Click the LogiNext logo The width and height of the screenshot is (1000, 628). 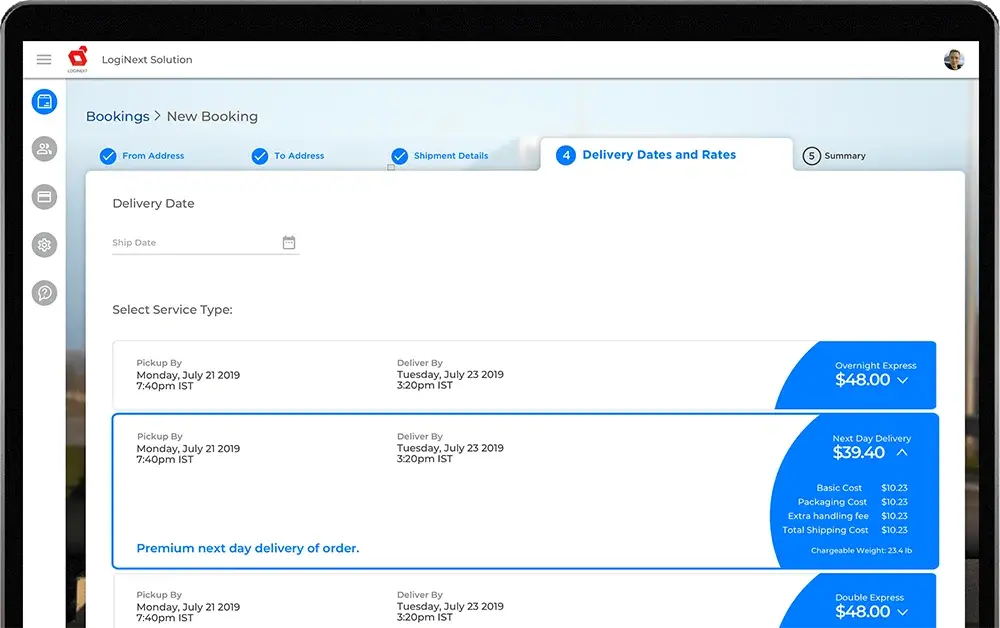pos(78,59)
